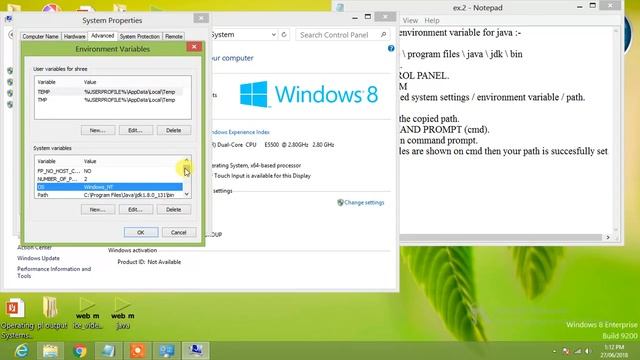The width and height of the screenshot is (640, 360).
Task: Switch to the Hardware tab
Action: point(75,36)
